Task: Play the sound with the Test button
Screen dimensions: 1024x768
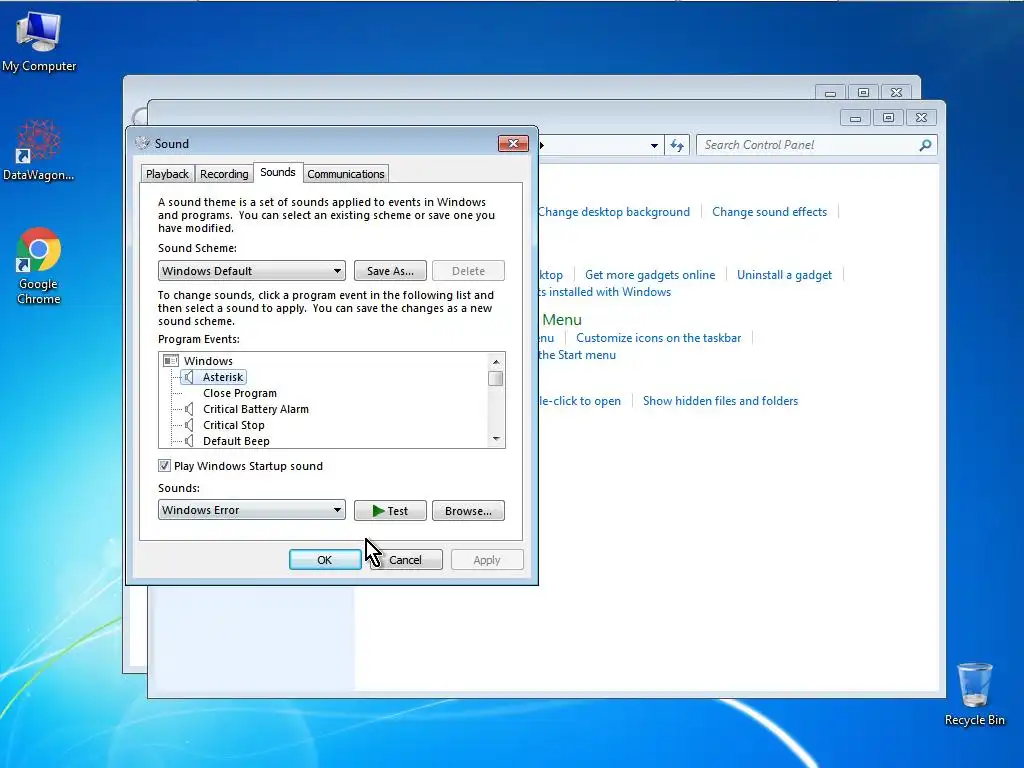Action: (390, 511)
